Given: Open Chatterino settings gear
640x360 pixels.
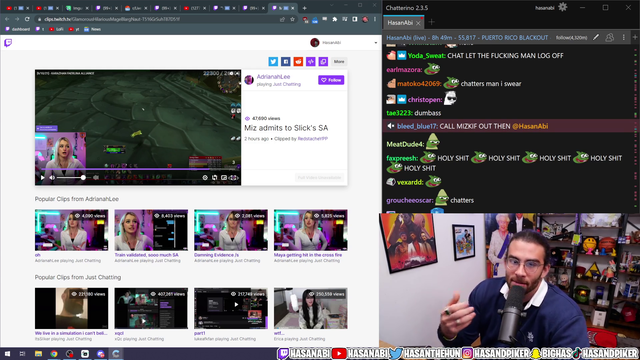Looking at the screenshot, I should coord(562,7).
